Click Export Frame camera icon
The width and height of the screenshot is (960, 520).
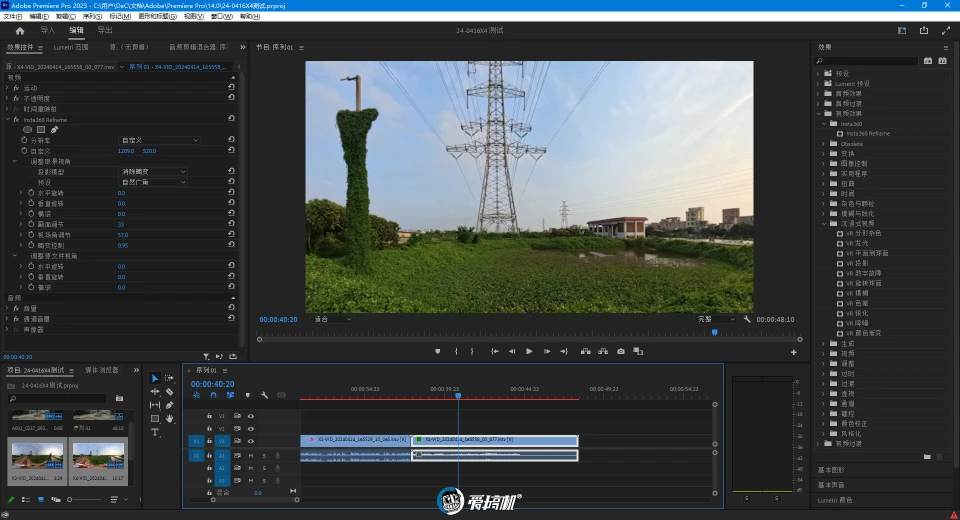[621, 352]
